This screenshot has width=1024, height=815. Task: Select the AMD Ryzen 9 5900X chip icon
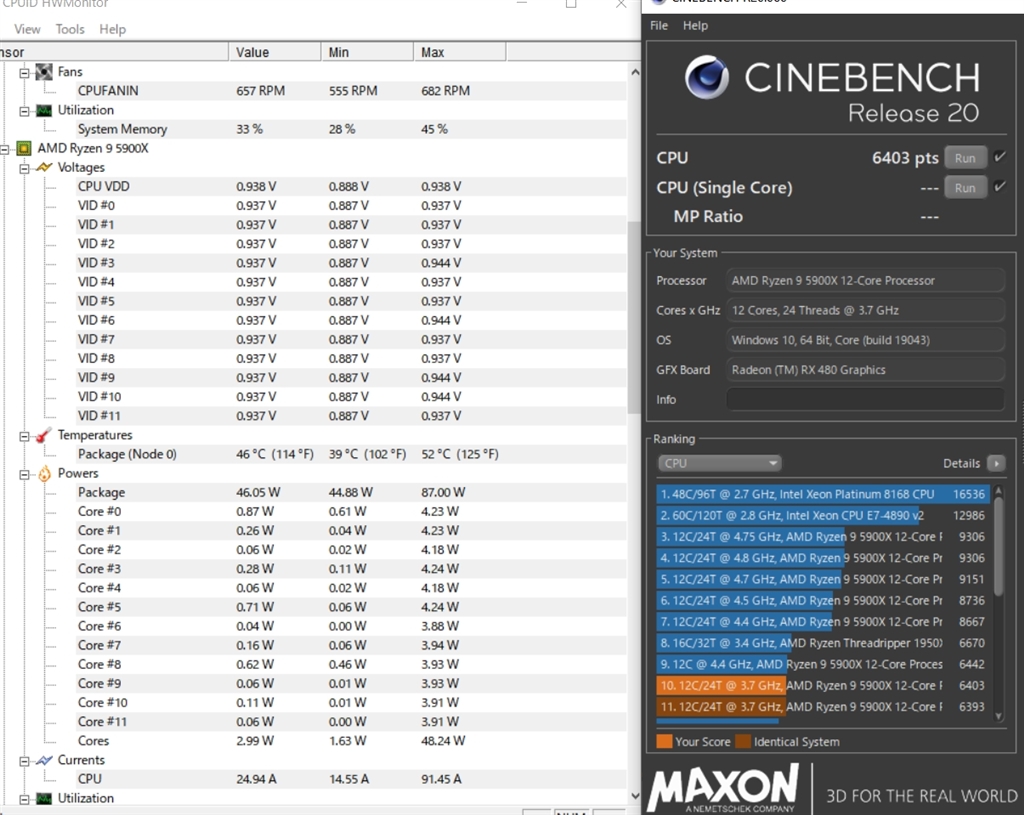24,148
